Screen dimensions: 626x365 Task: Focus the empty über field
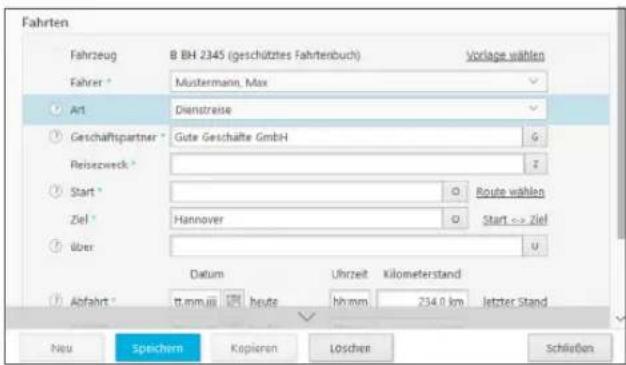pos(346,246)
